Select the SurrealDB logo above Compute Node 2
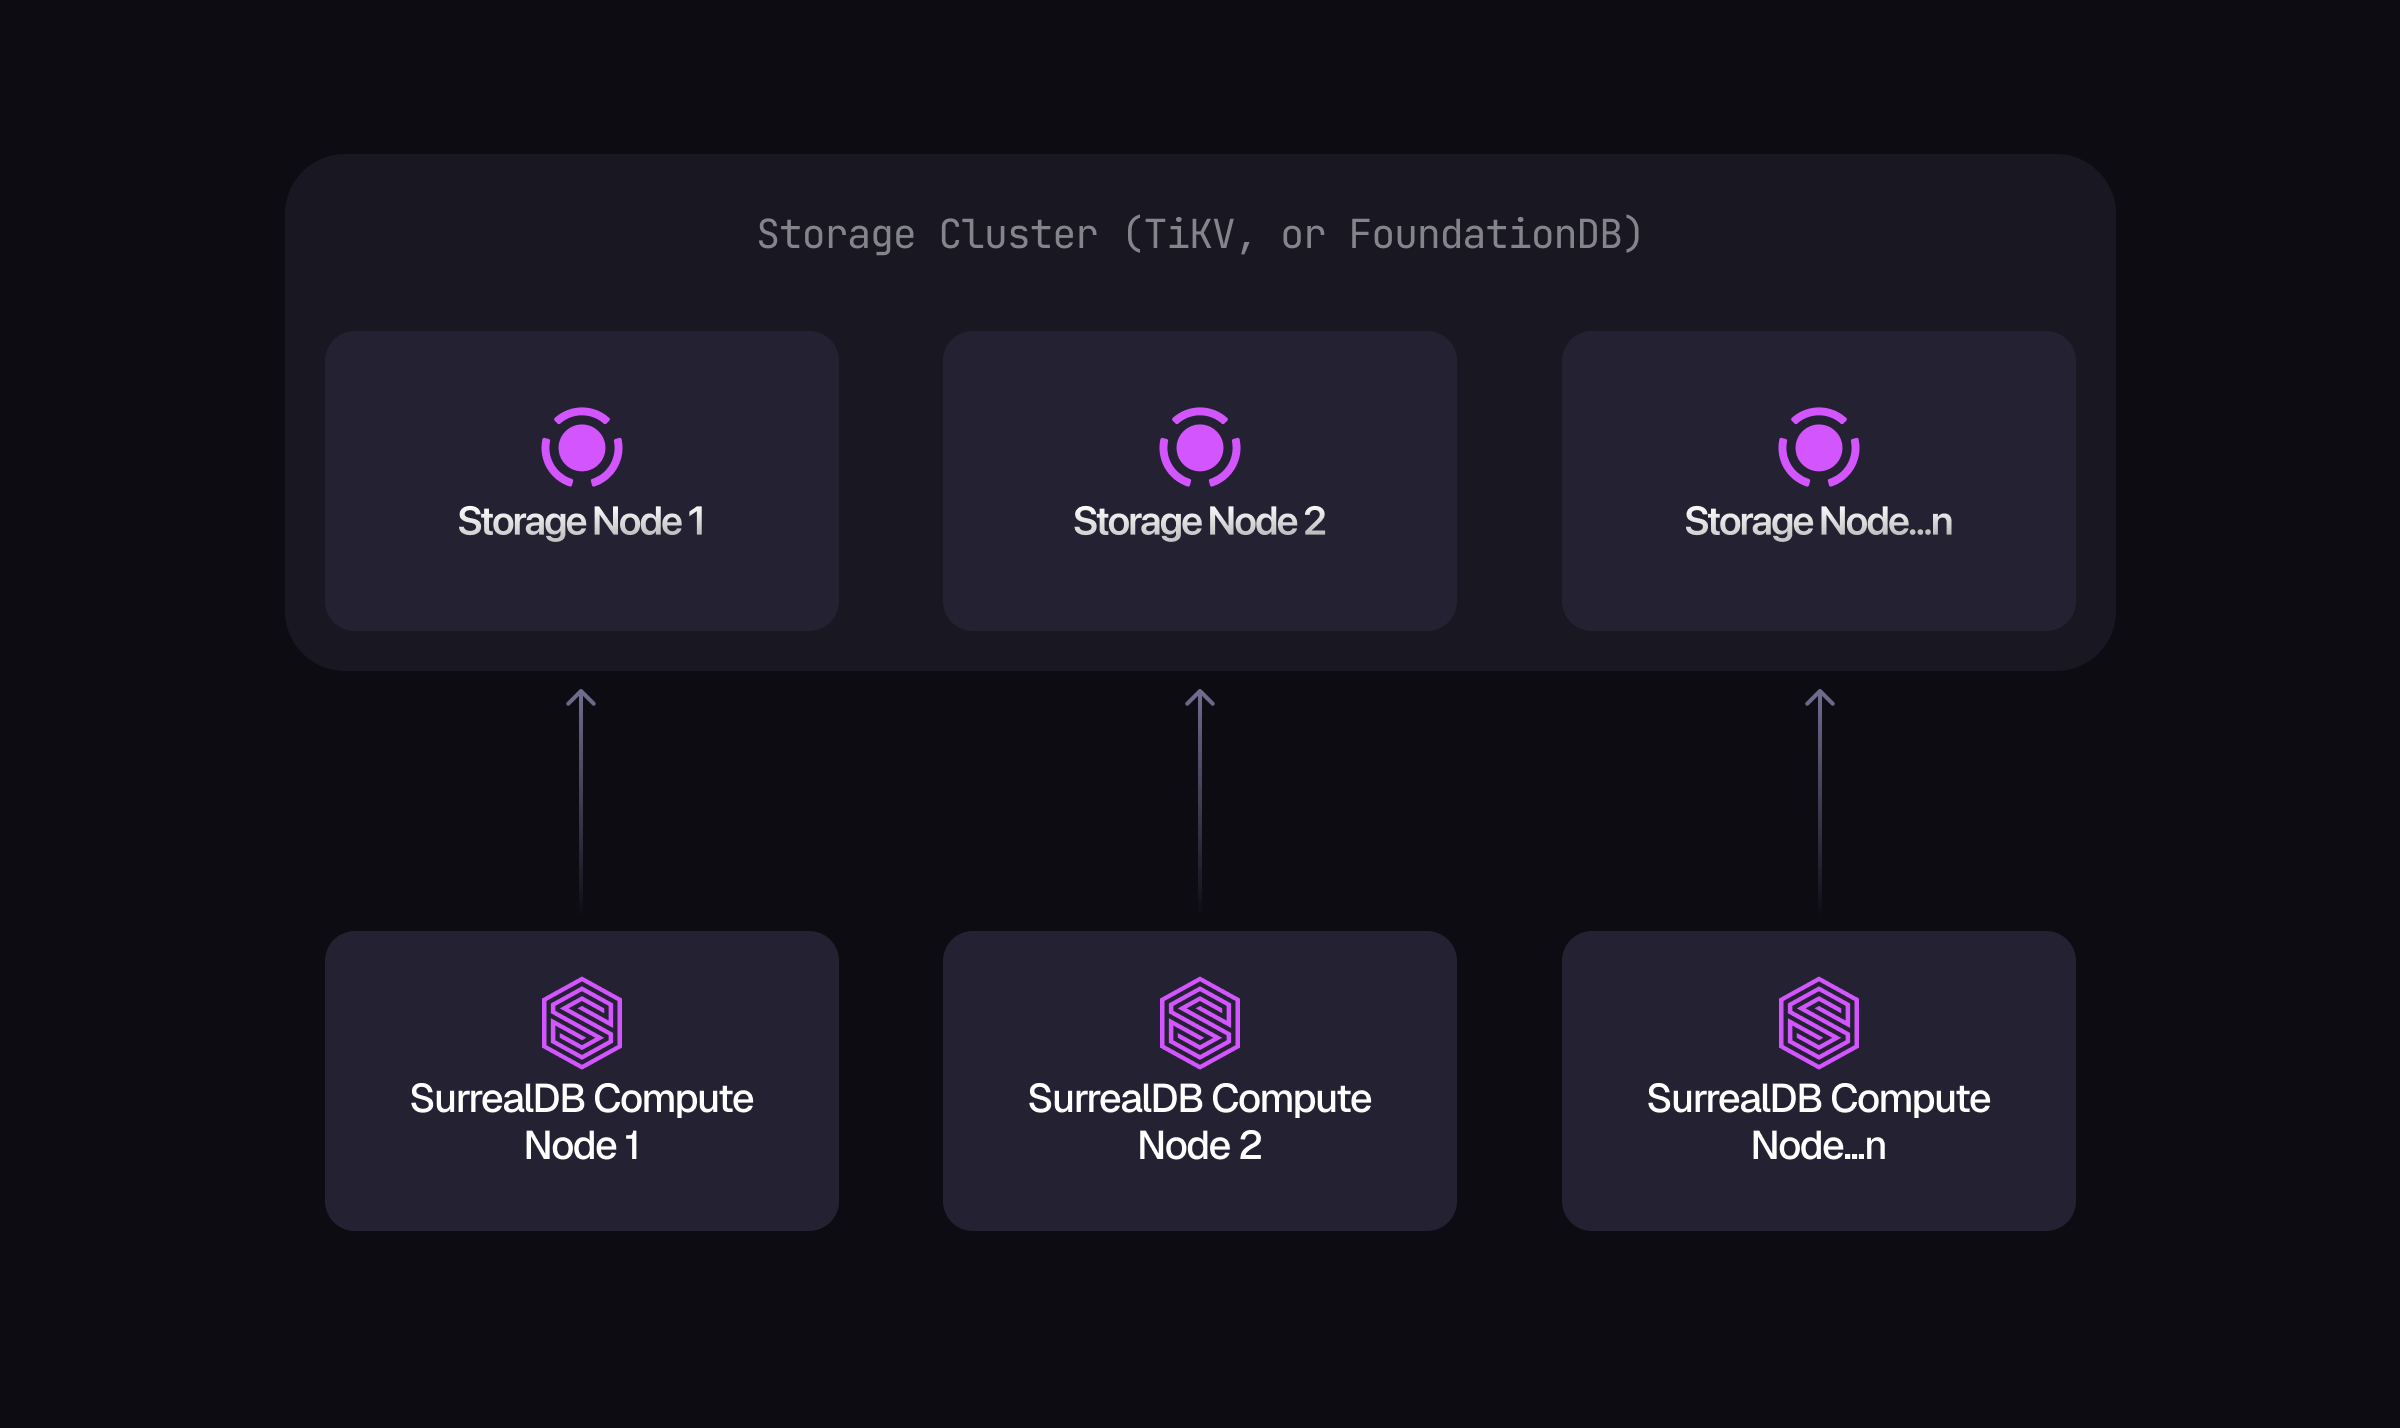Screen dimensions: 2400x1428 coord(1200,1022)
